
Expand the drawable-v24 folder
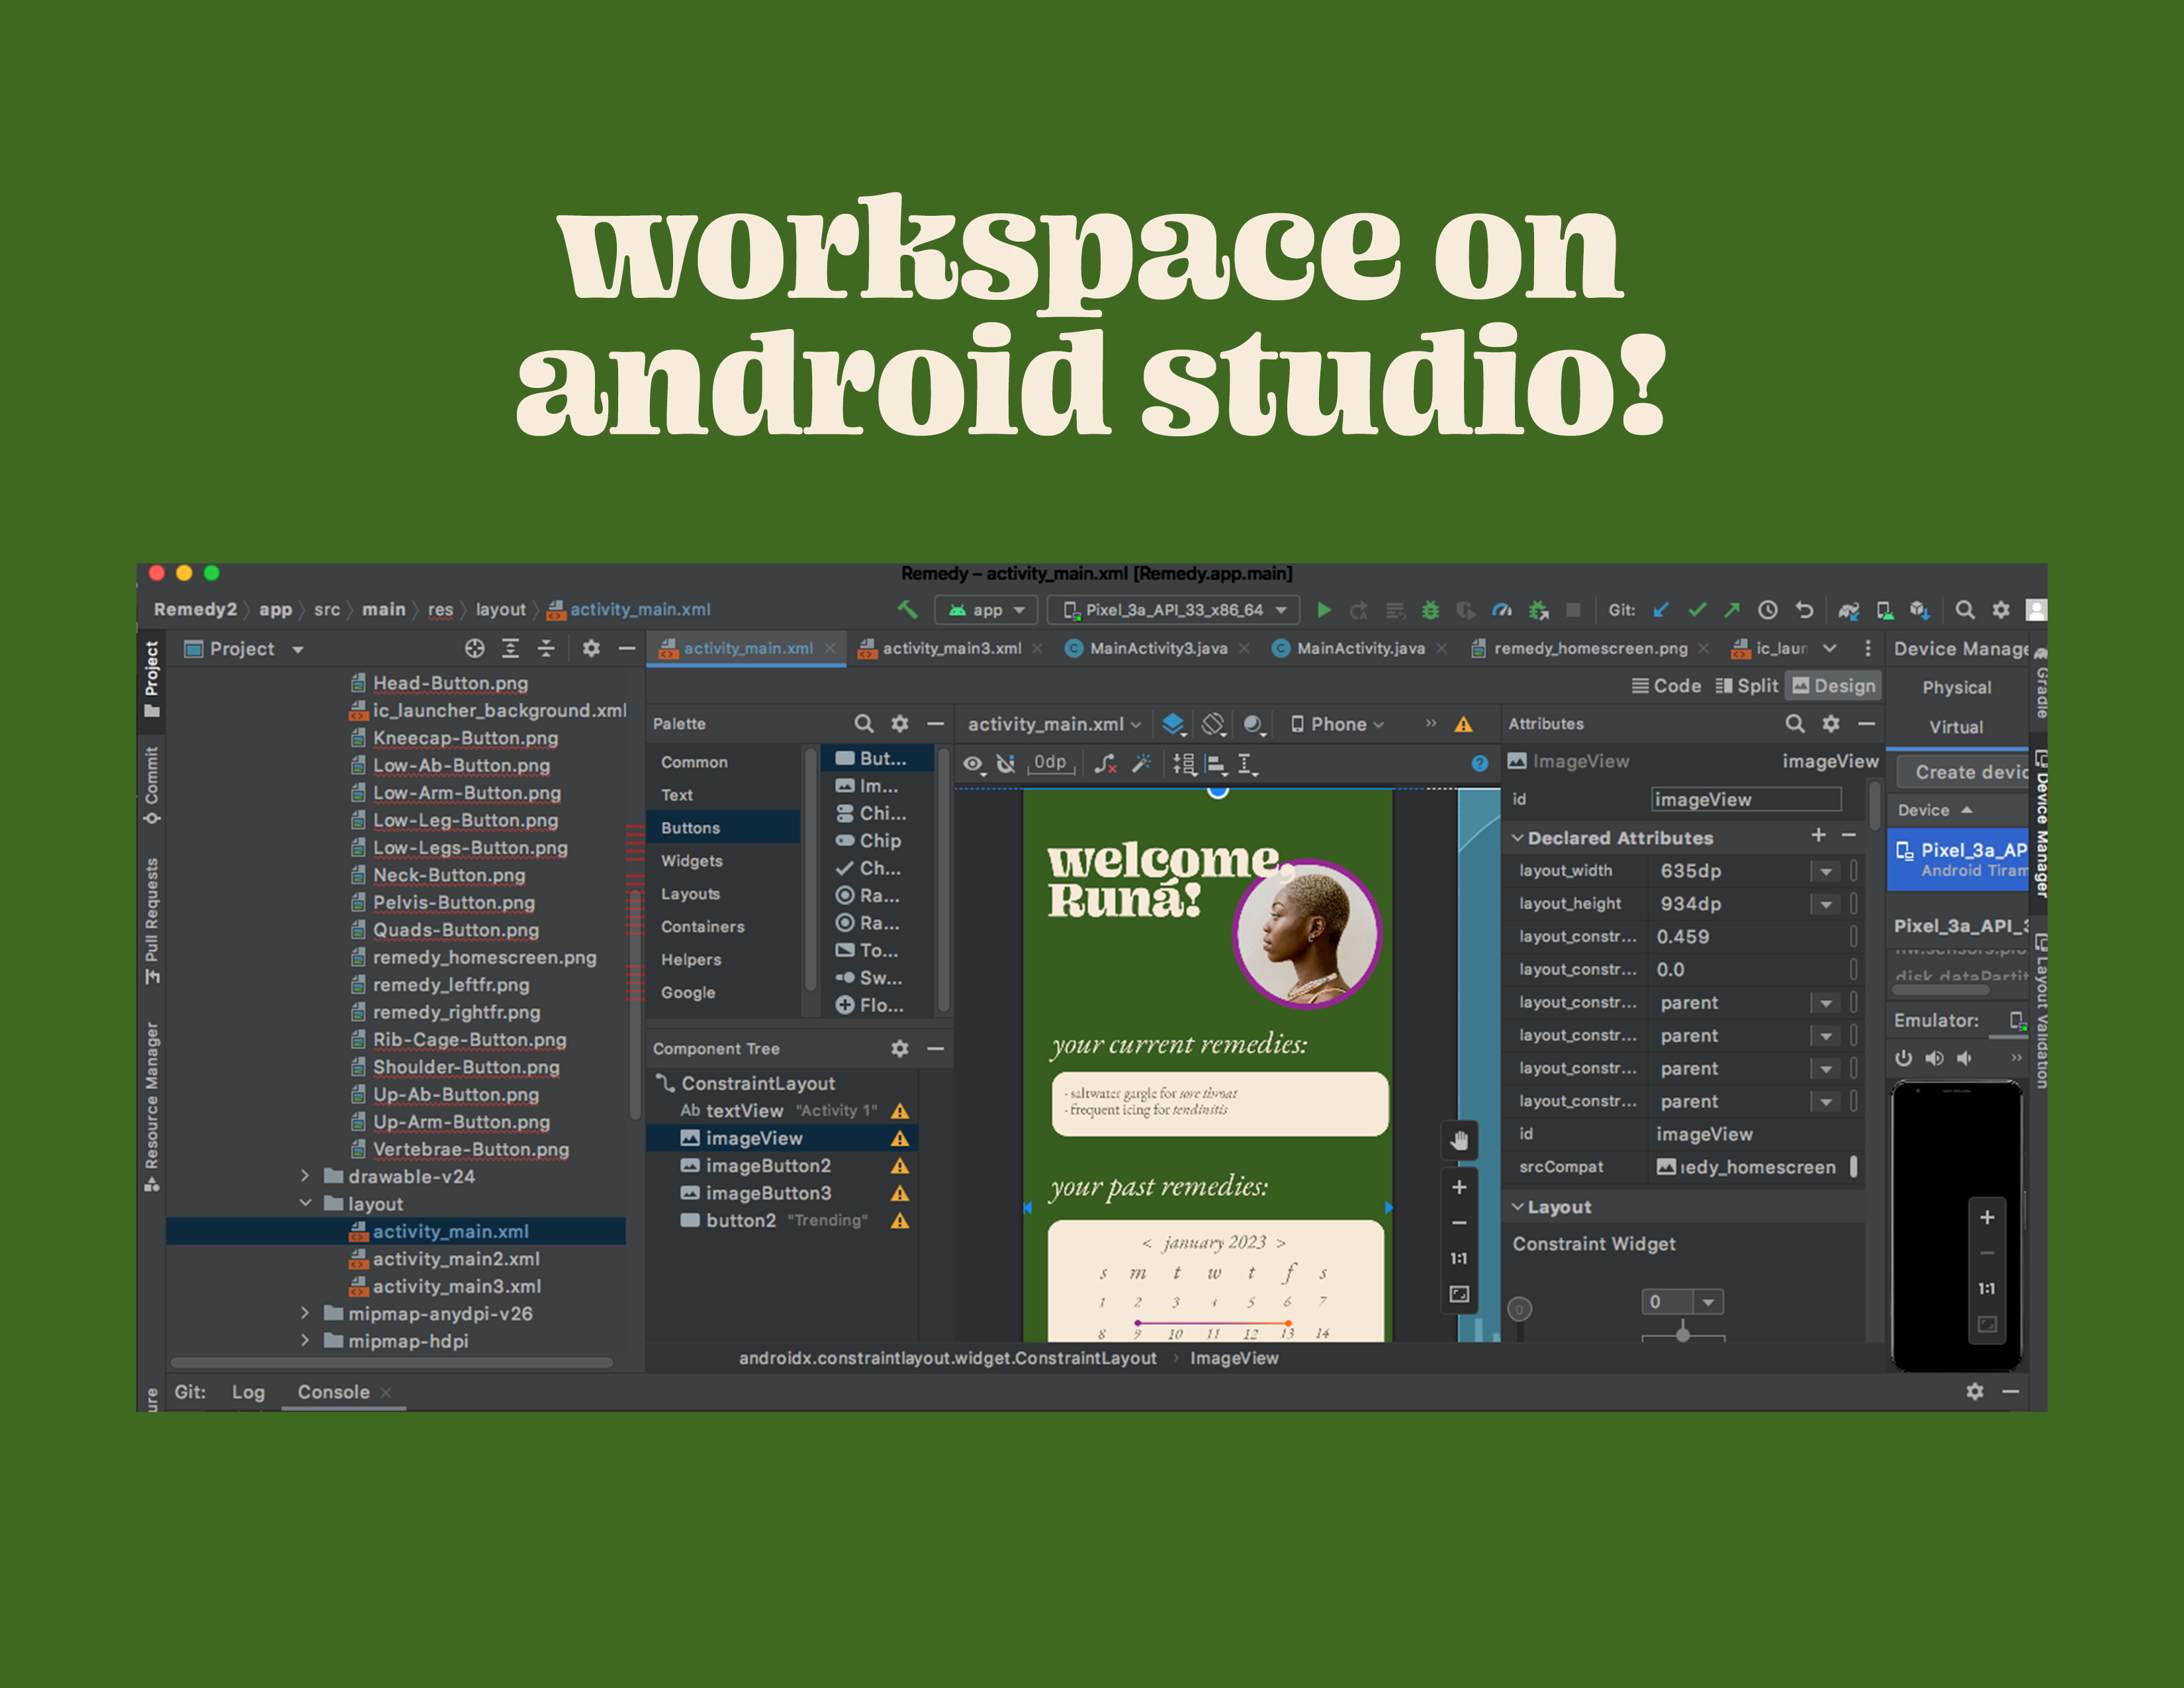click(x=306, y=1176)
